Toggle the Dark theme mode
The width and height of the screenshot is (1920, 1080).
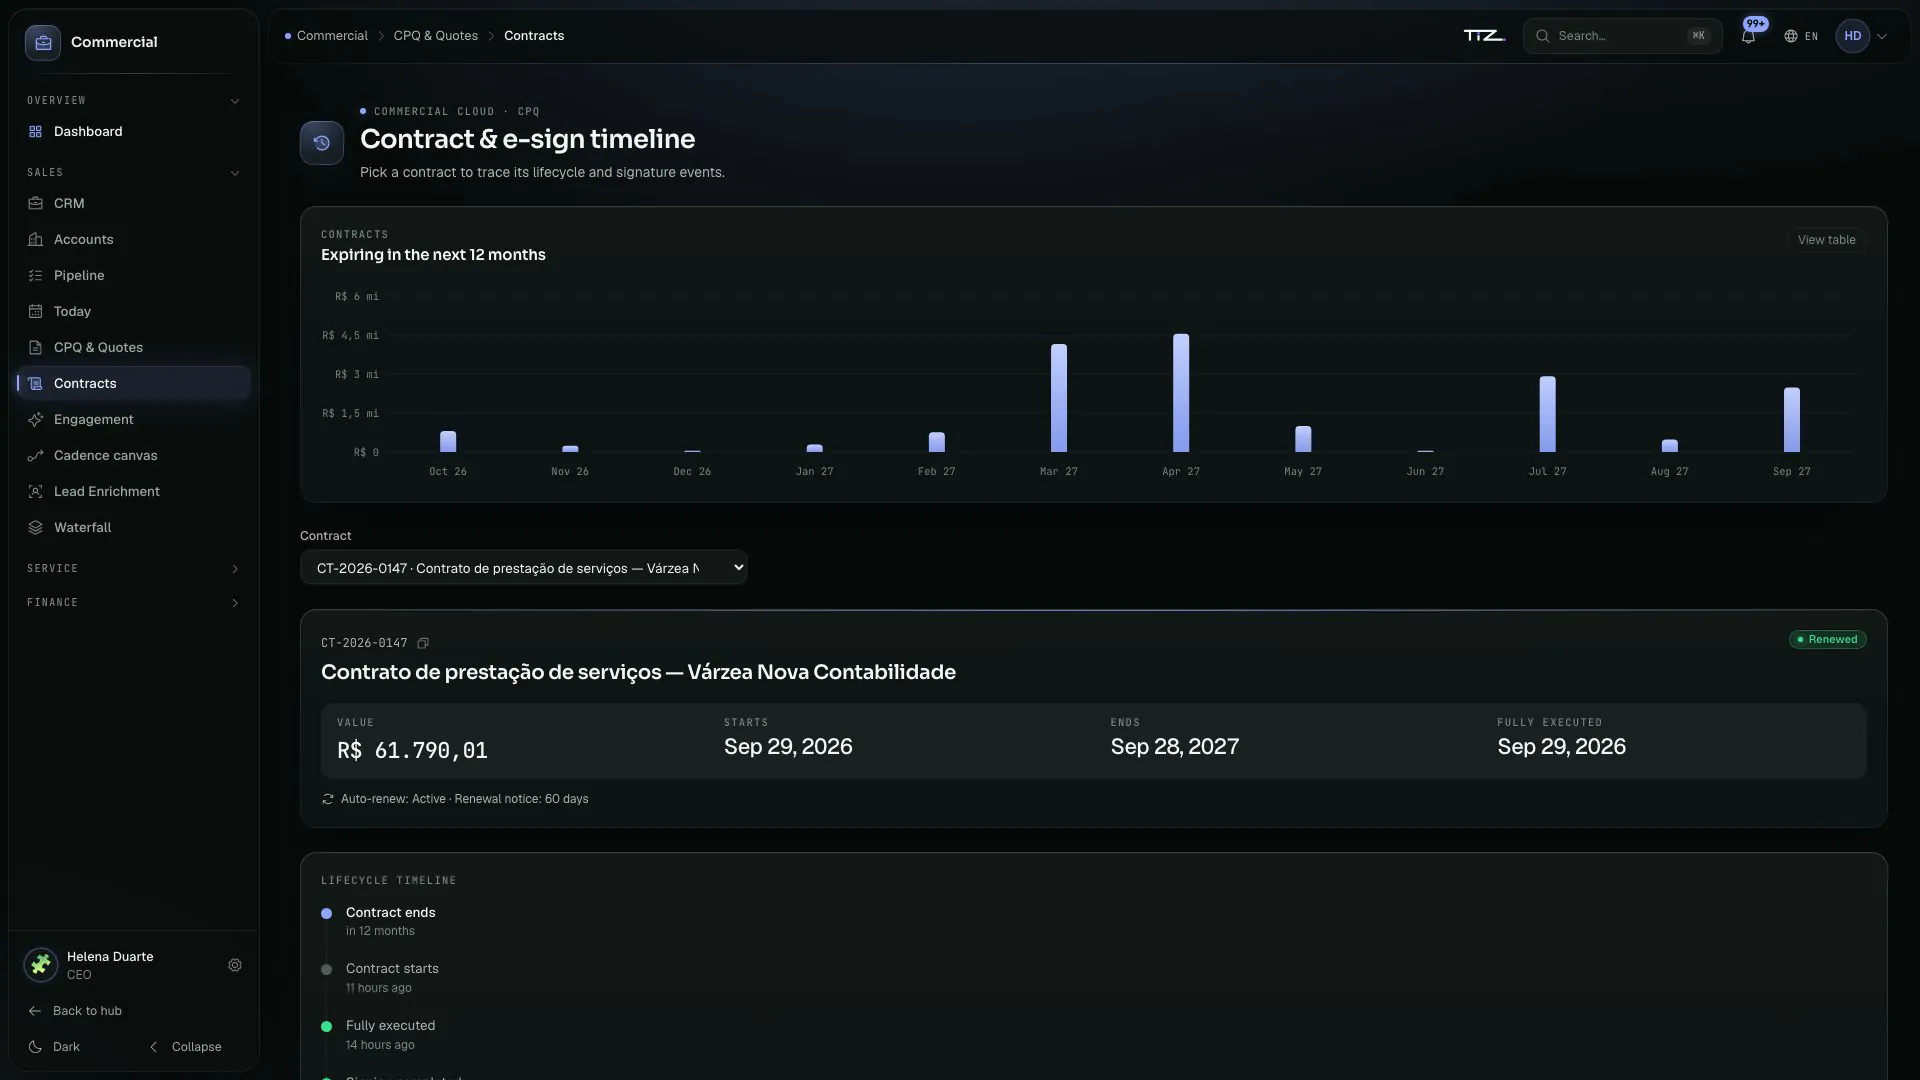pyautogui.click(x=55, y=1047)
